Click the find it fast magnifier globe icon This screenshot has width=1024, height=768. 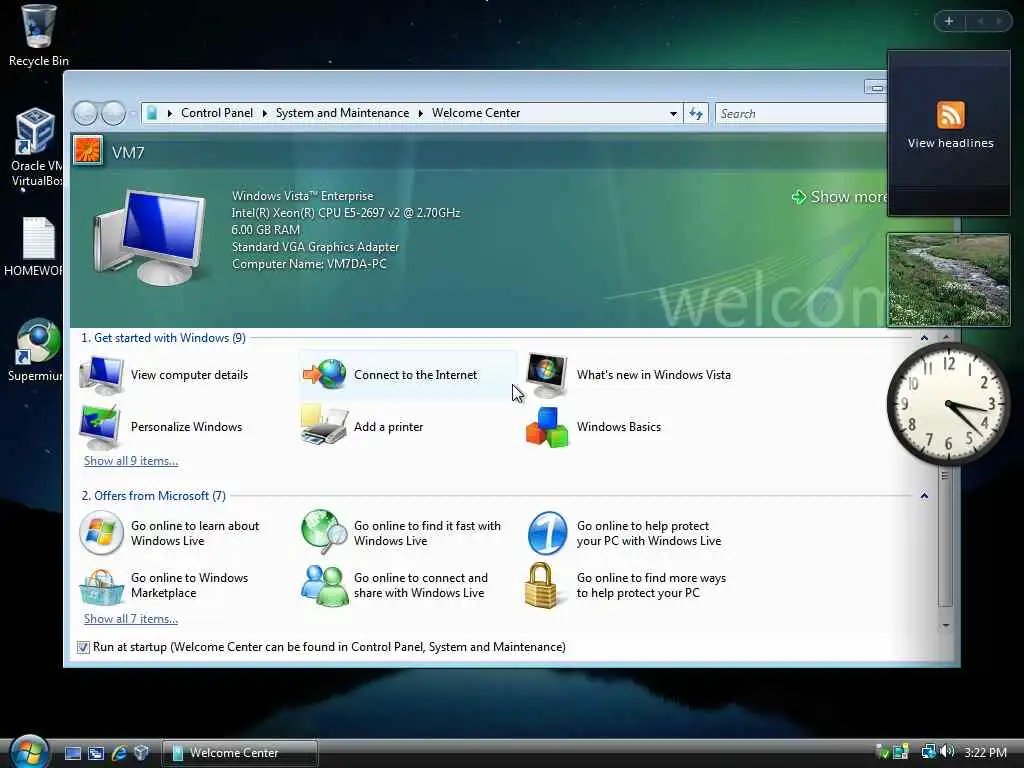tap(325, 532)
